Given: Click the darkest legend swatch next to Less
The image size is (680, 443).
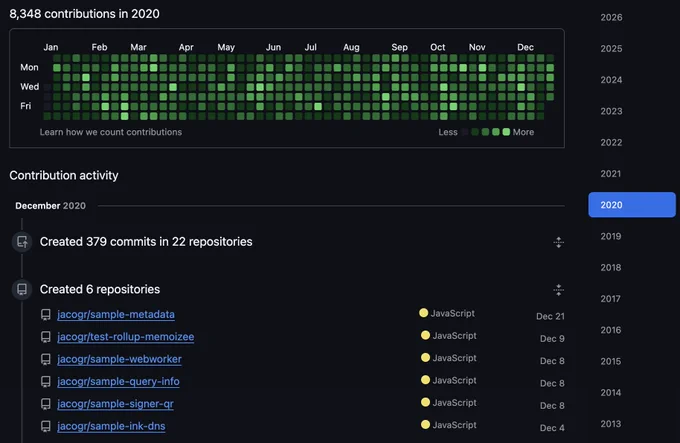Looking at the screenshot, I should [465, 132].
